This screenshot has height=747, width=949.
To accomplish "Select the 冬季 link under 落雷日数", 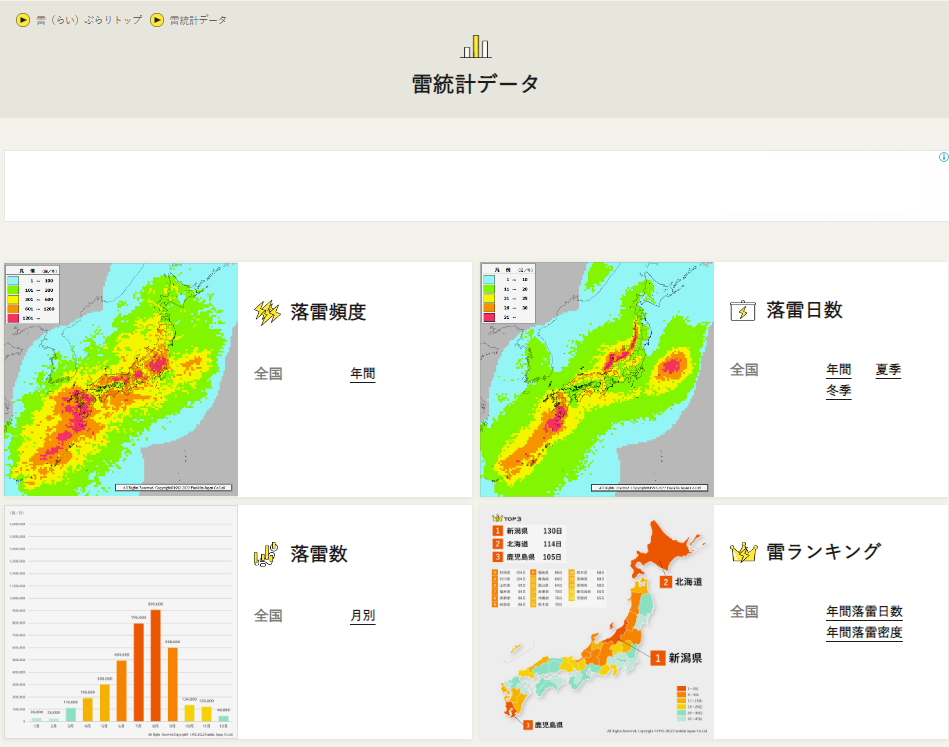I will (x=838, y=391).
